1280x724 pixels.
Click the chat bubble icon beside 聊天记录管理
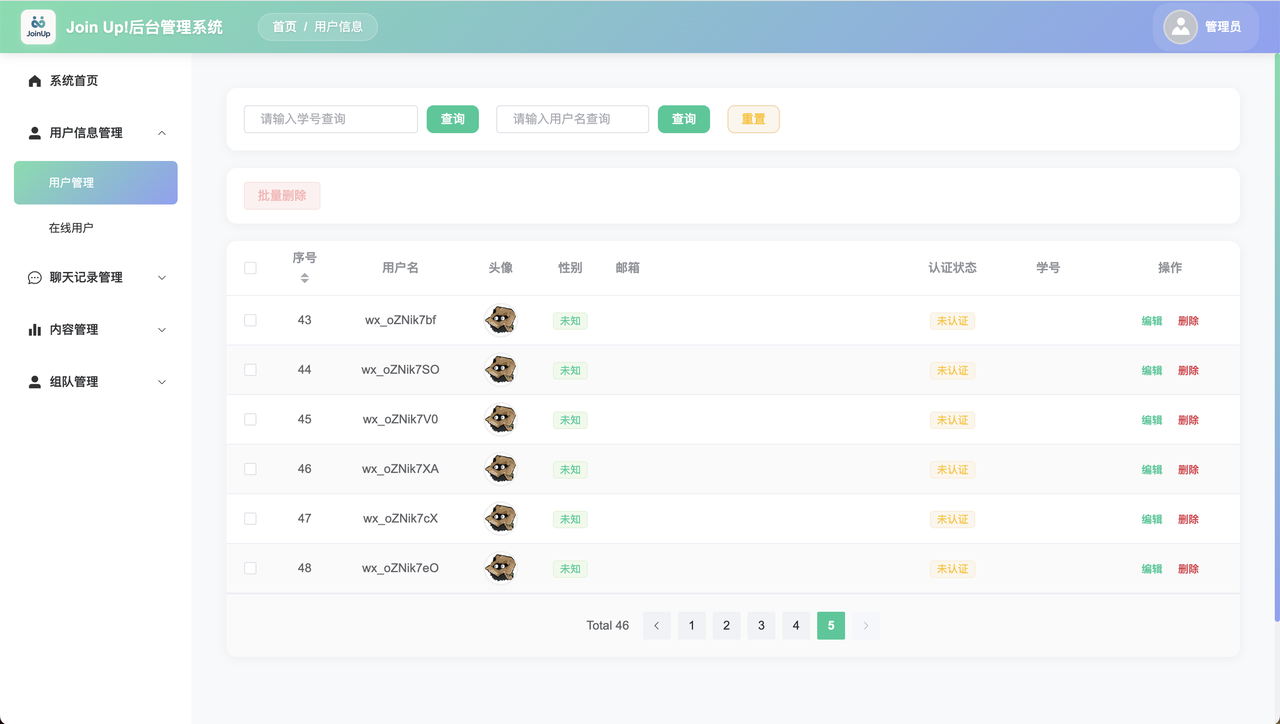(35, 278)
